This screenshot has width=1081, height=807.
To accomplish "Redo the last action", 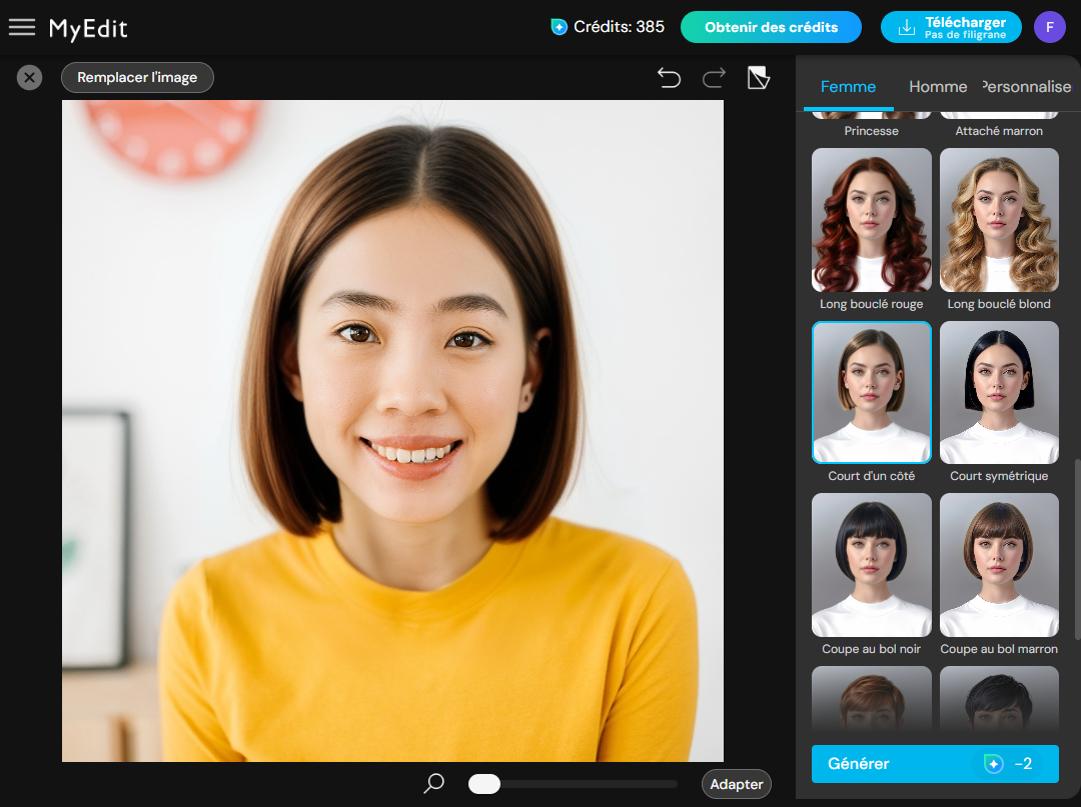I will pos(714,78).
